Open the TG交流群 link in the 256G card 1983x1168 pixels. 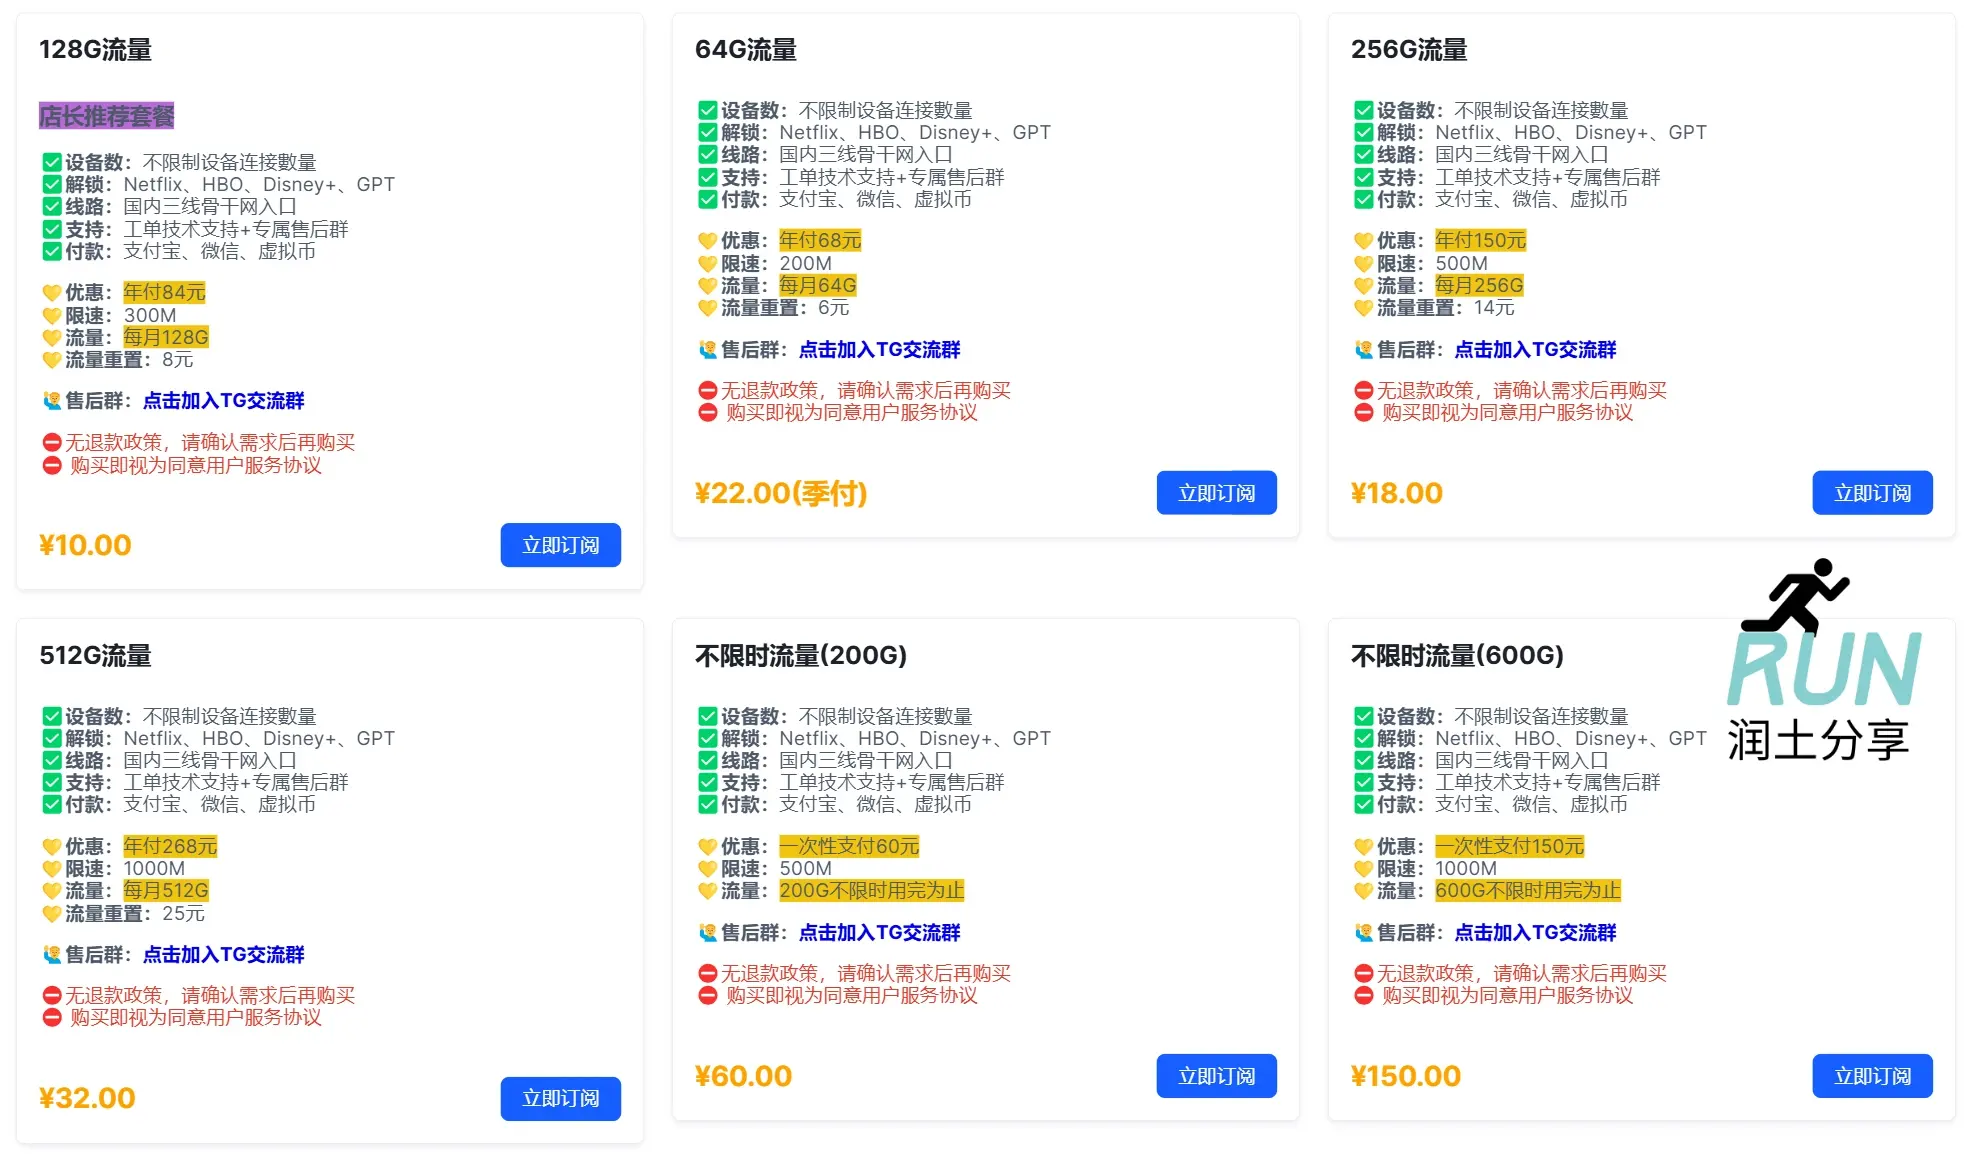pos(1536,349)
